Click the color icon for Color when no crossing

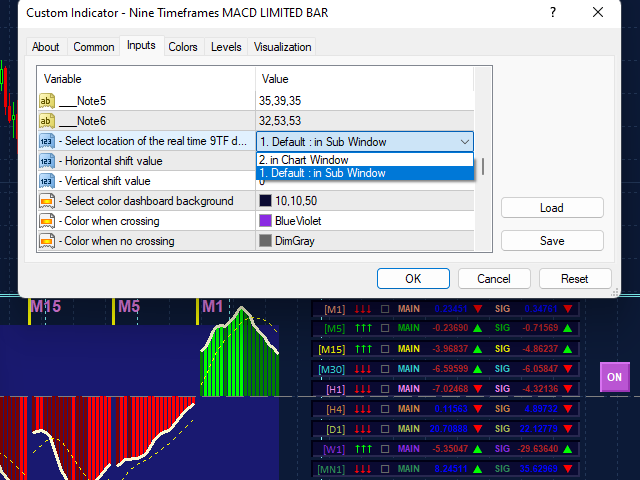(x=47, y=241)
